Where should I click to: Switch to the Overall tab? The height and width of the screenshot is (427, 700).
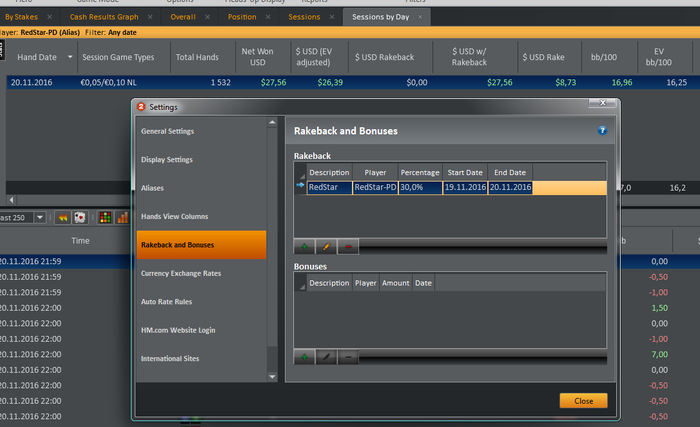click(x=183, y=17)
